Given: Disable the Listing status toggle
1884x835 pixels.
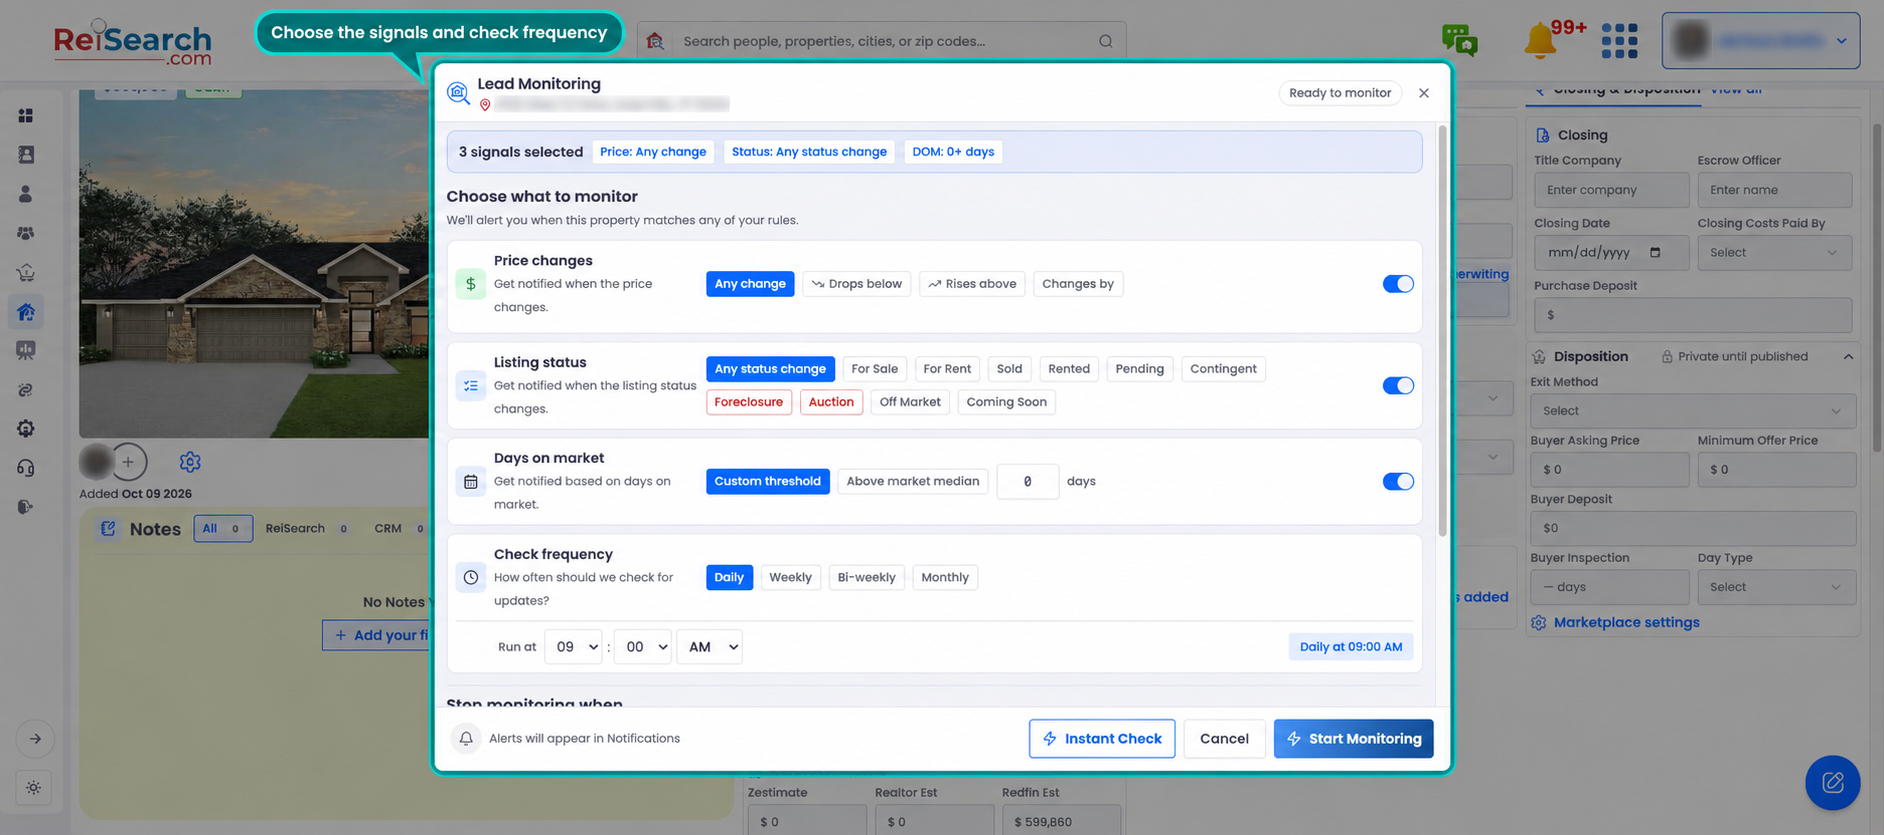Looking at the screenshot, I should click(1398, 386).
